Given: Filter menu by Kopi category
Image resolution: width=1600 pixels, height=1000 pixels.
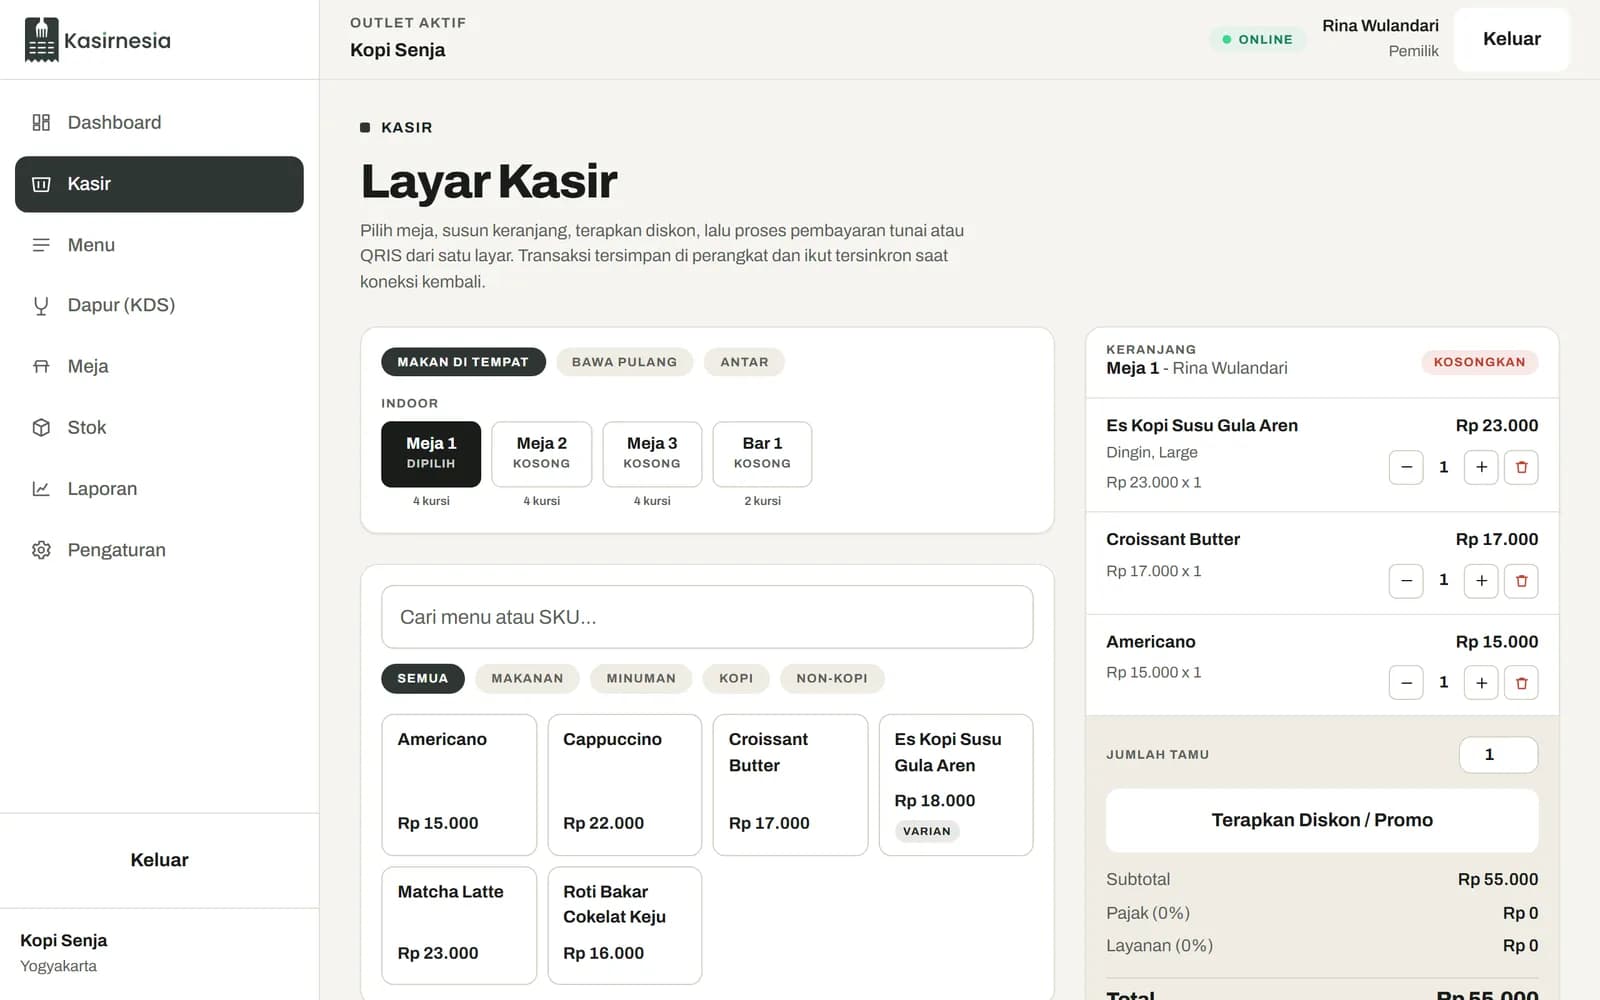Looking at the screenshot, I should (736, 678).
